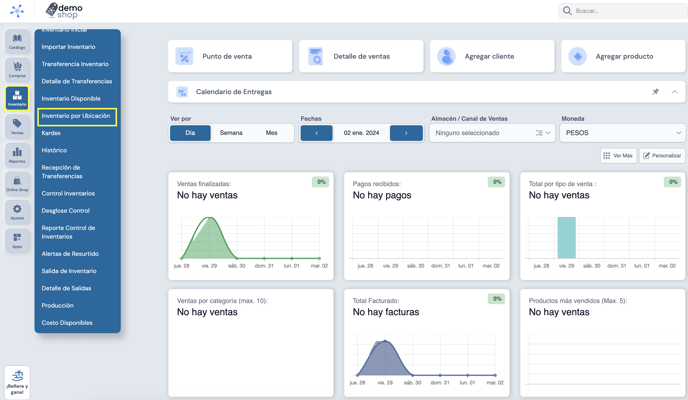Open Histórico menu item

[x=54, y=150]
